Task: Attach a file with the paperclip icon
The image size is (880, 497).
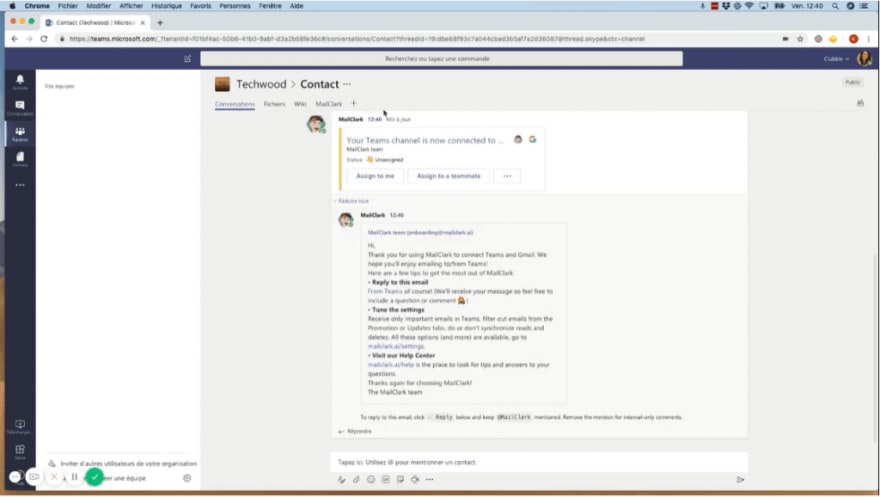Action: click(x=356, y=479)
